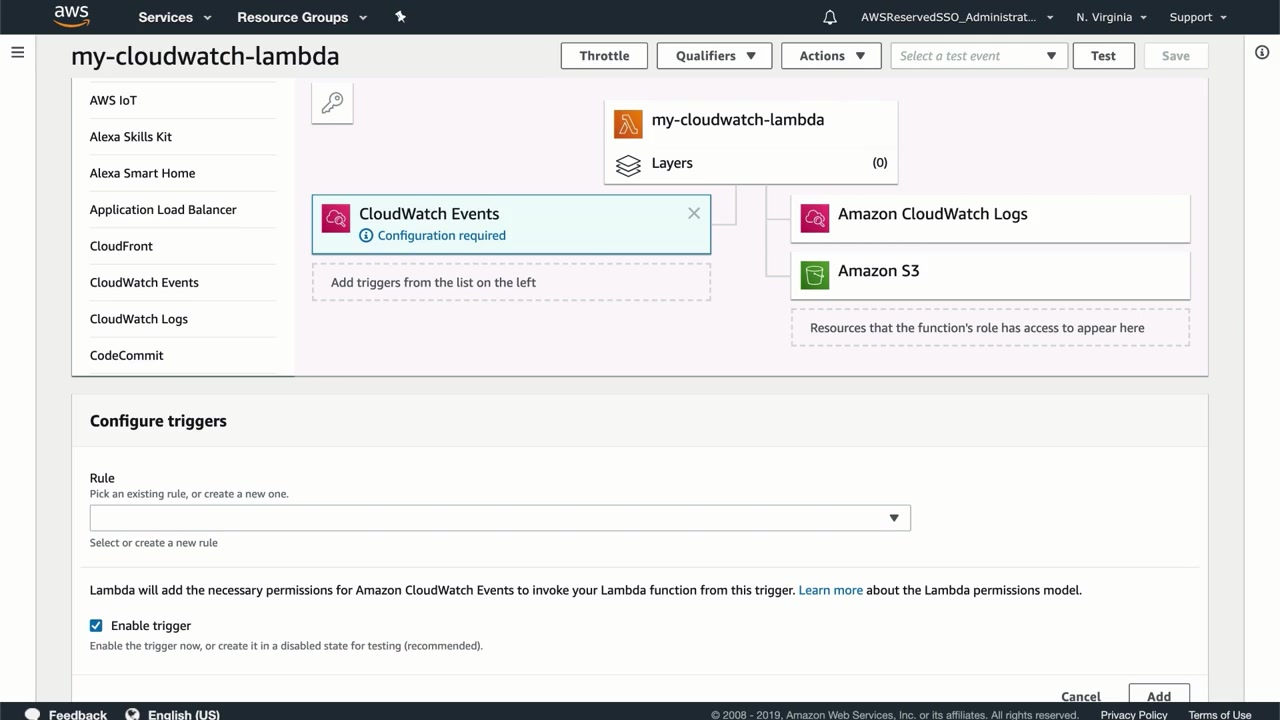Click the Amazon S3 bucket icon
Image resolution: width=1280 pixels, height=720 pixels.
[815, 274]
